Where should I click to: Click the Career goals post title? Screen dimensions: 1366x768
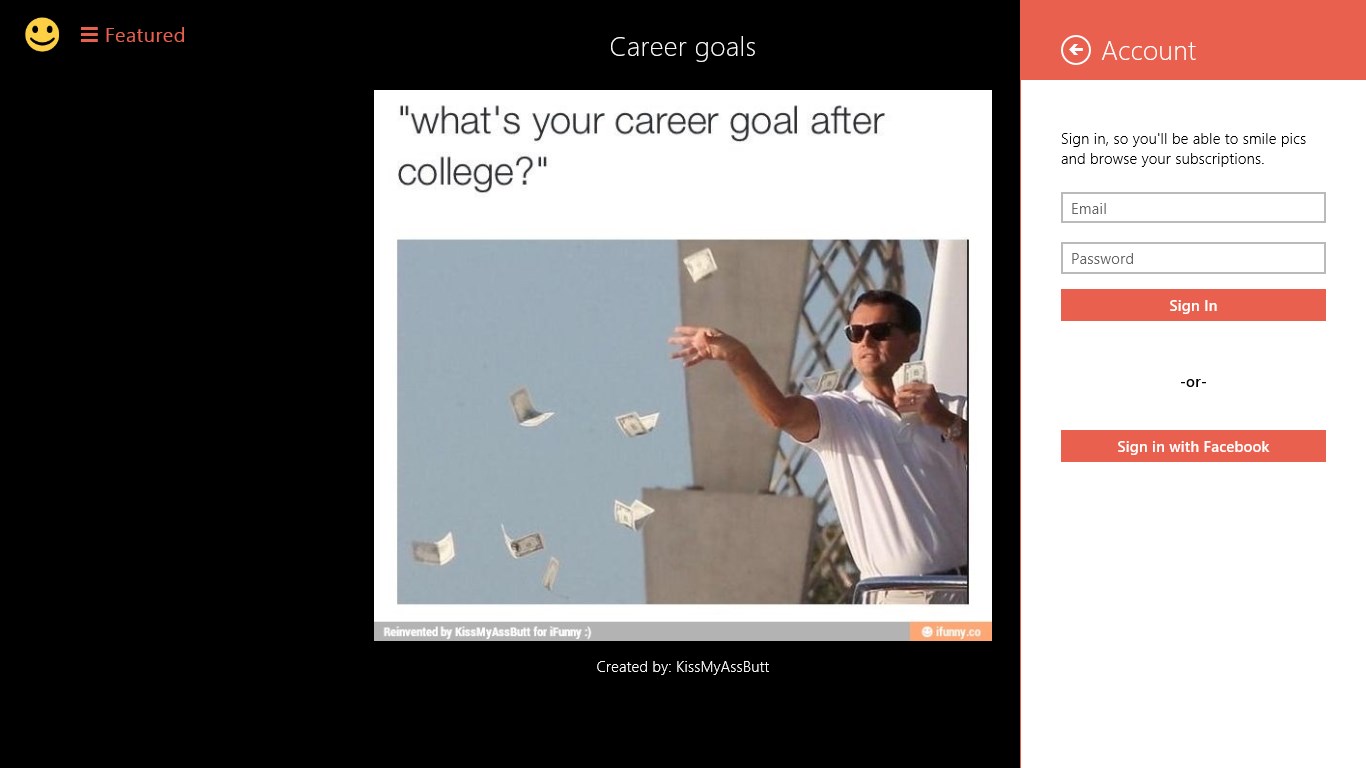683,47
